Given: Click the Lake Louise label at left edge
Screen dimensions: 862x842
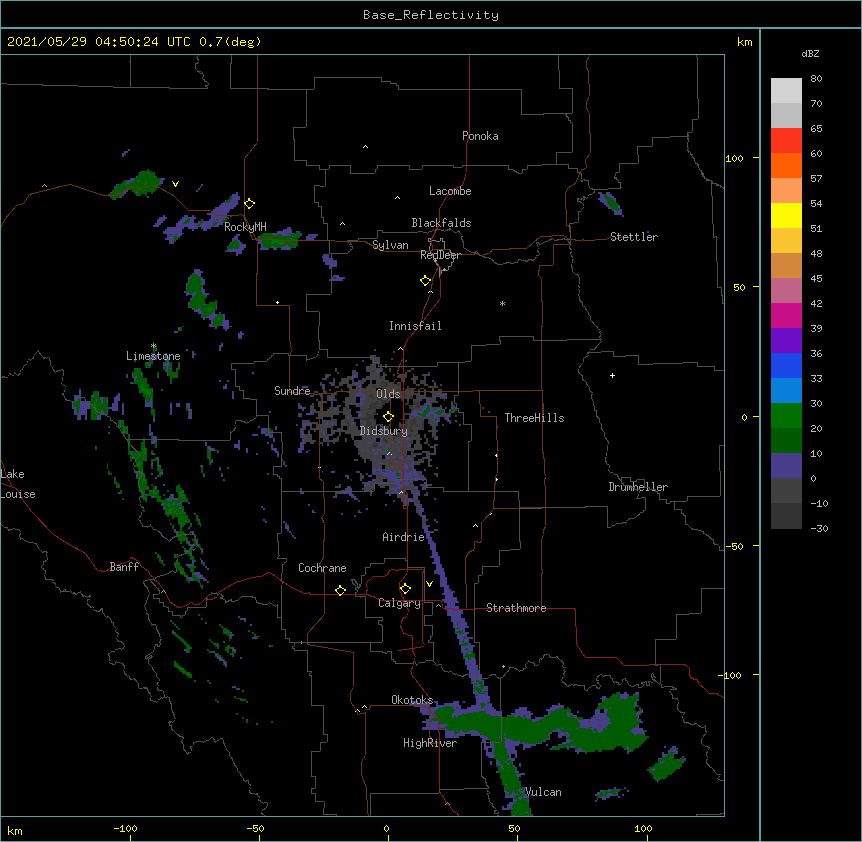Looking at the screenshot, I should (x=18, y=484).
